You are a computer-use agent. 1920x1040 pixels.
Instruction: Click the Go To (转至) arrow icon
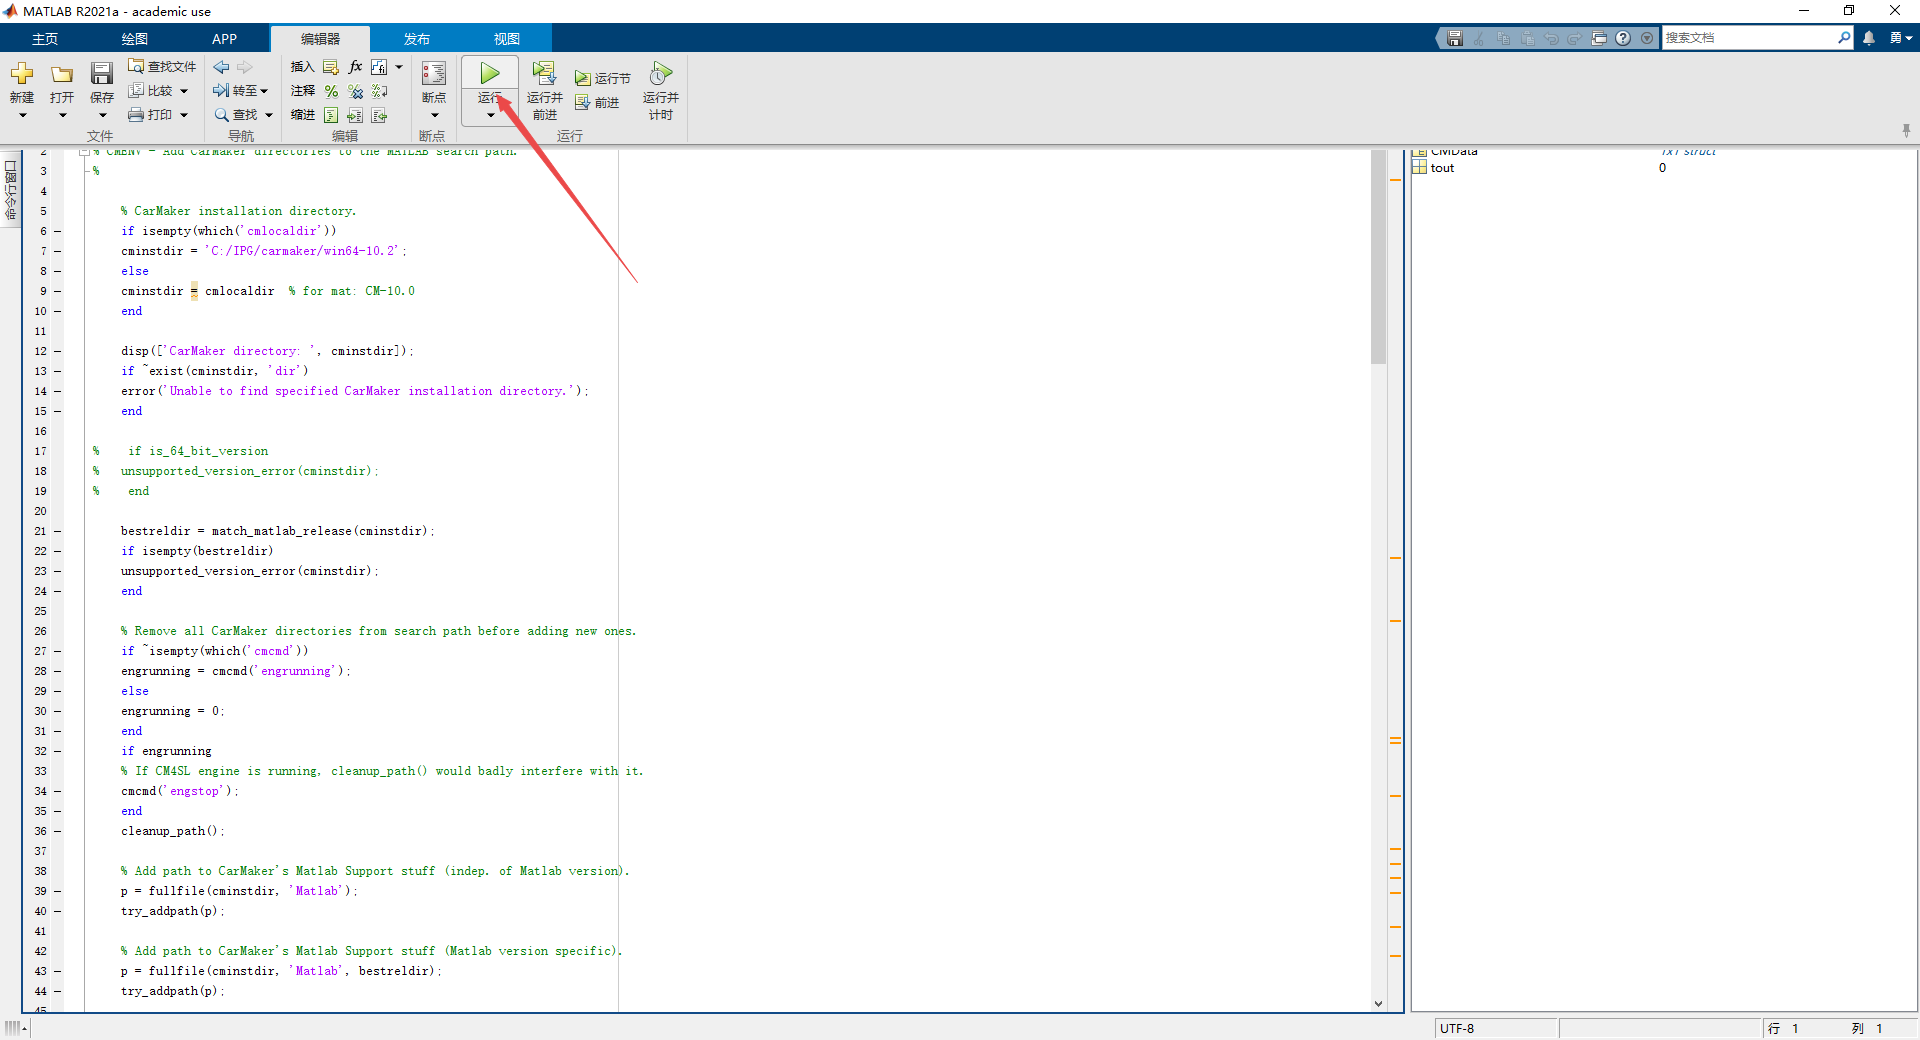pyautogui.click(x=221, y=90)
